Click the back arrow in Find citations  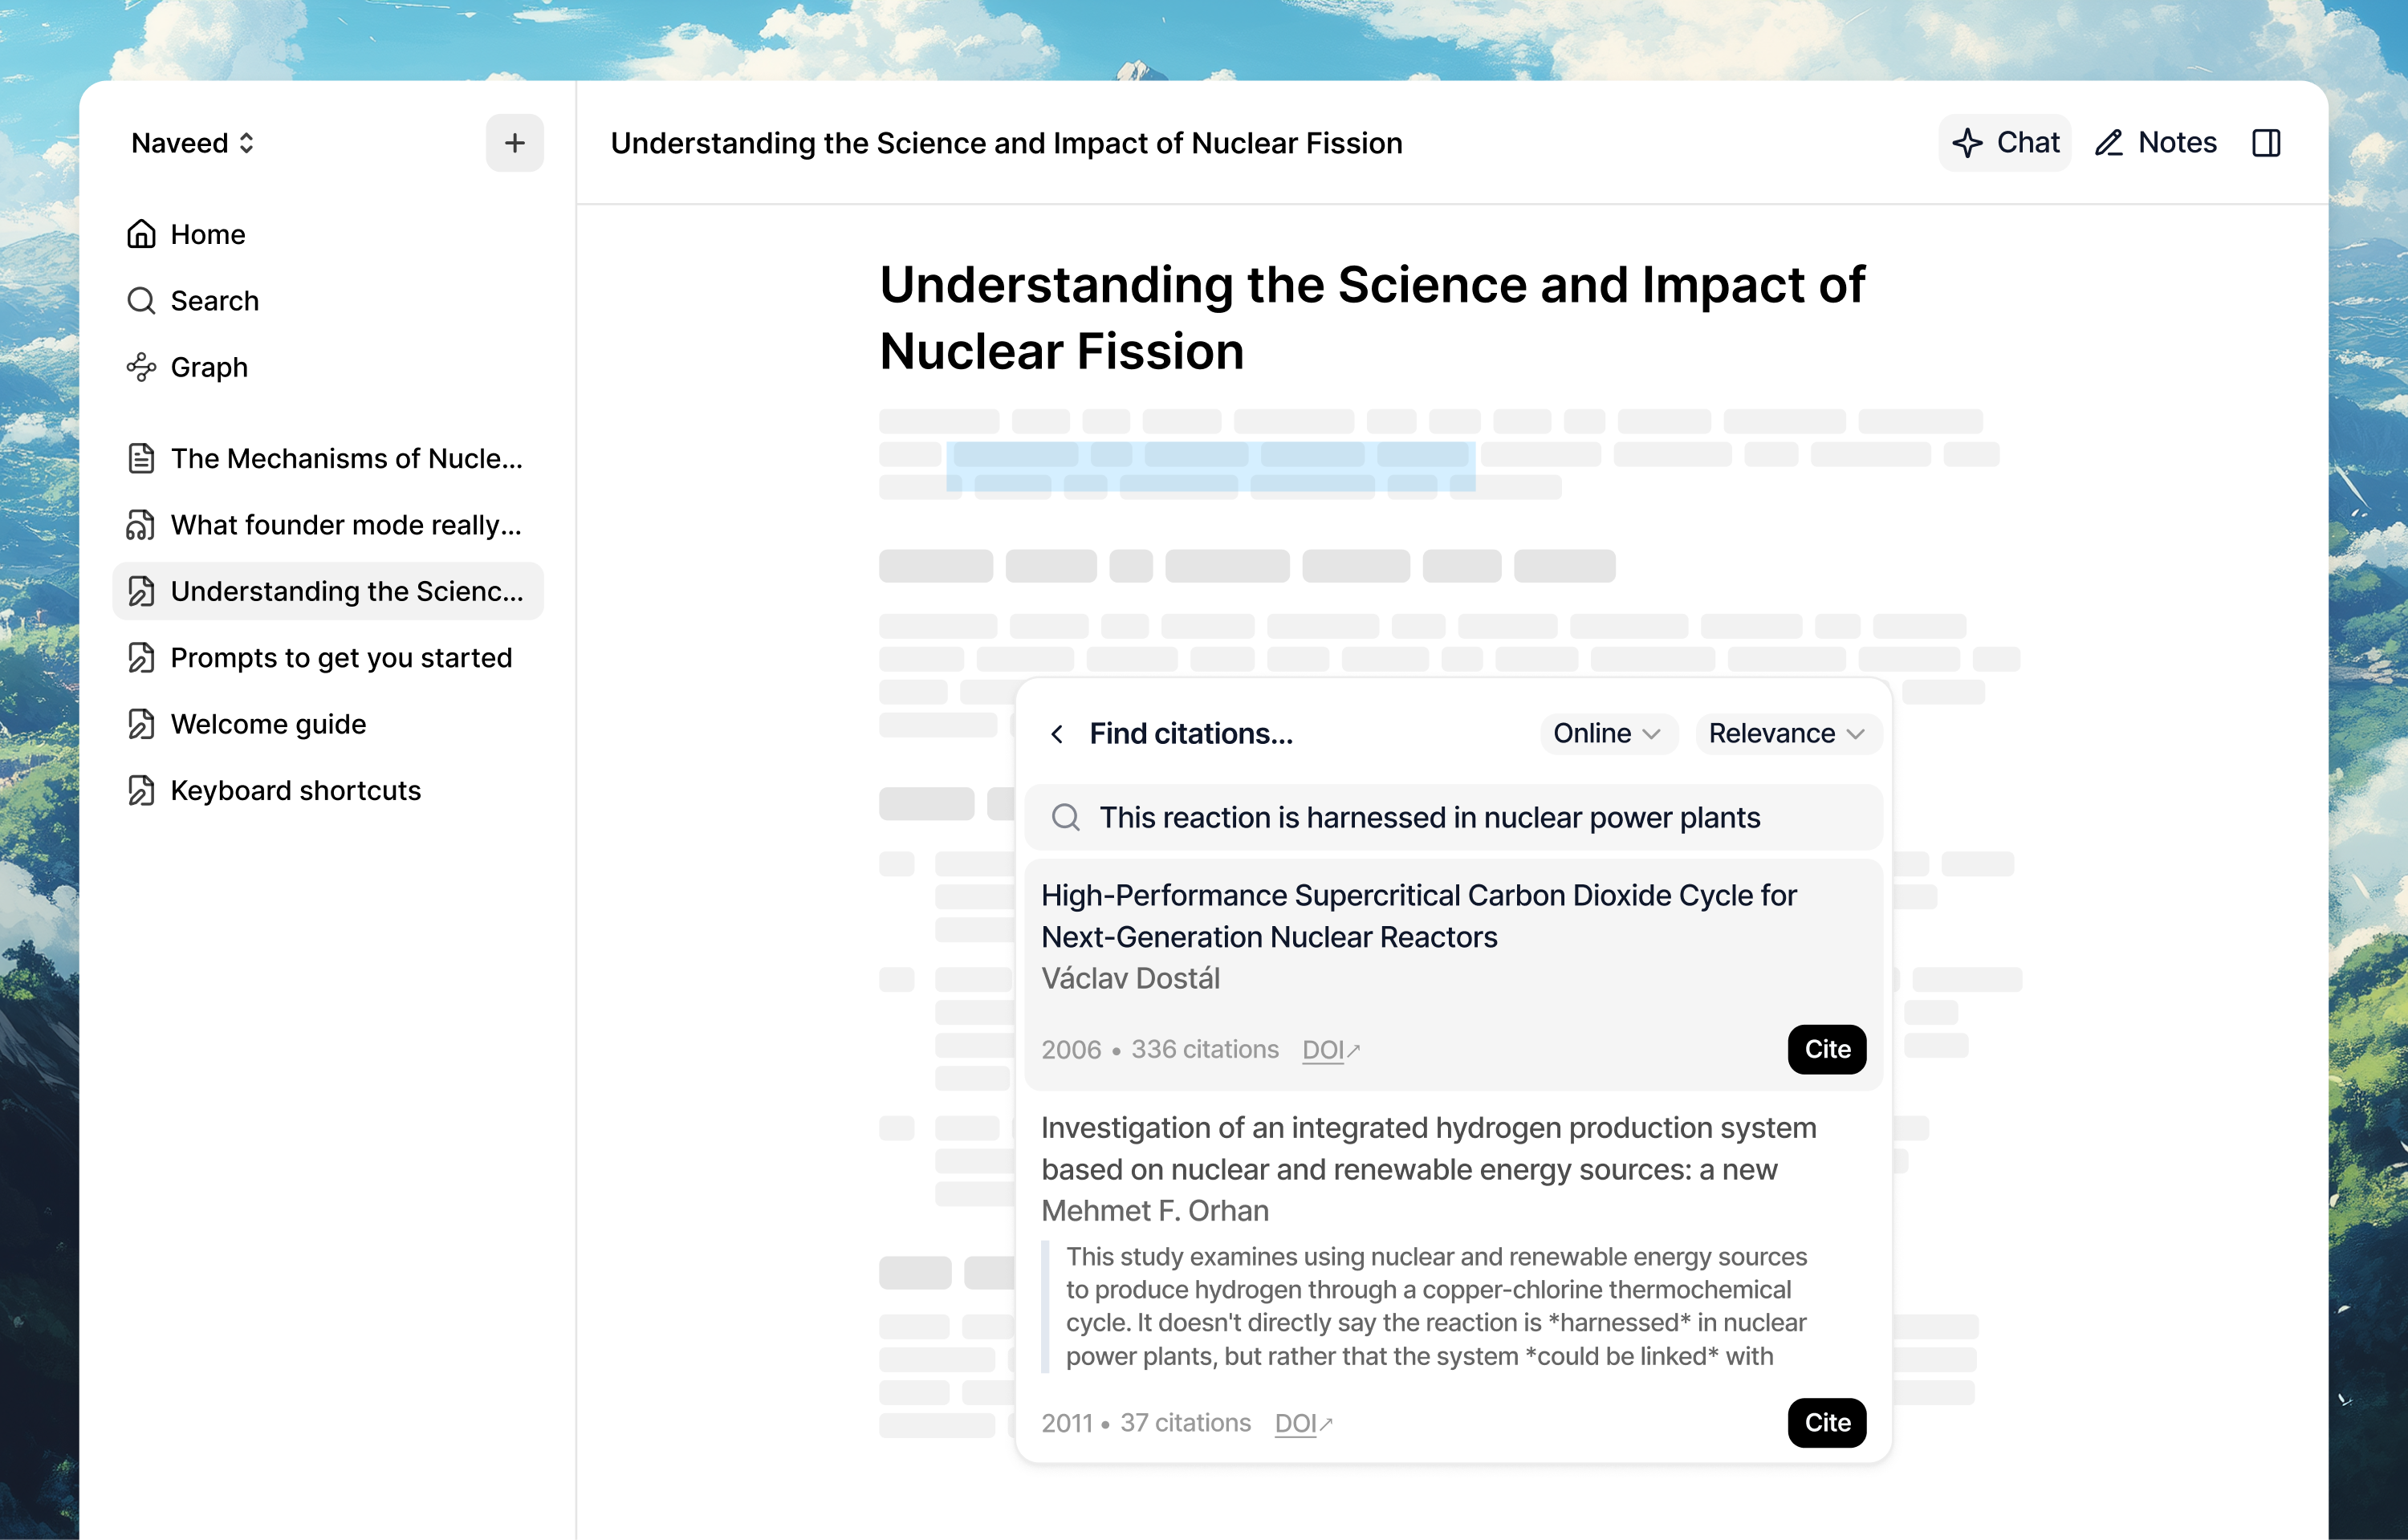click(1057, 734)
